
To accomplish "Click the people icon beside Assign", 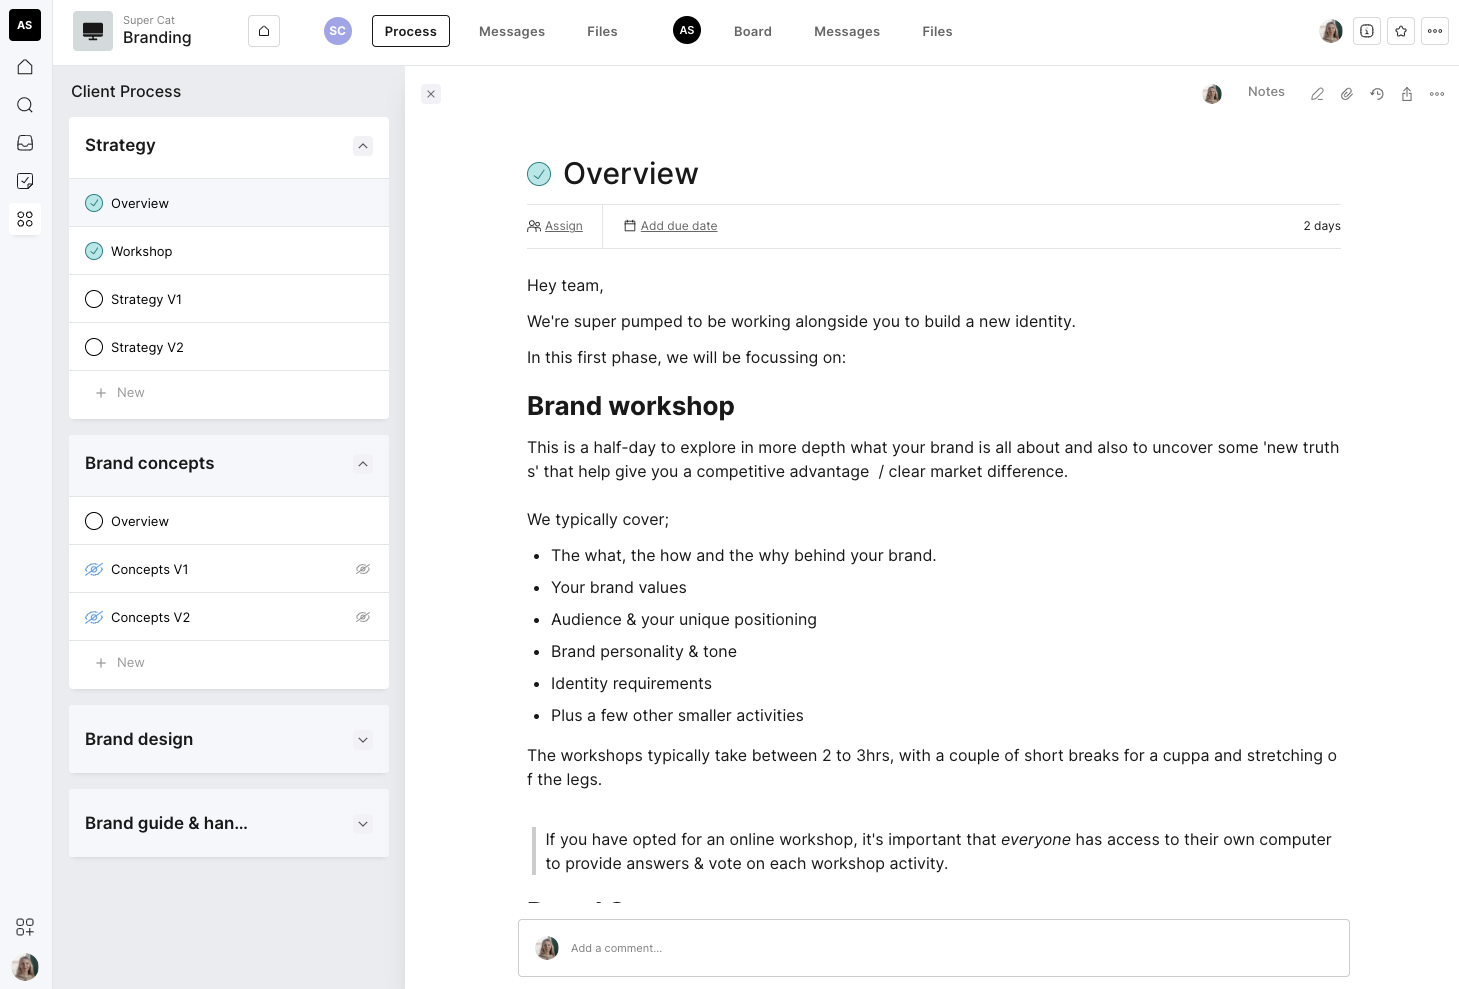I will click(x=534, y=226).
